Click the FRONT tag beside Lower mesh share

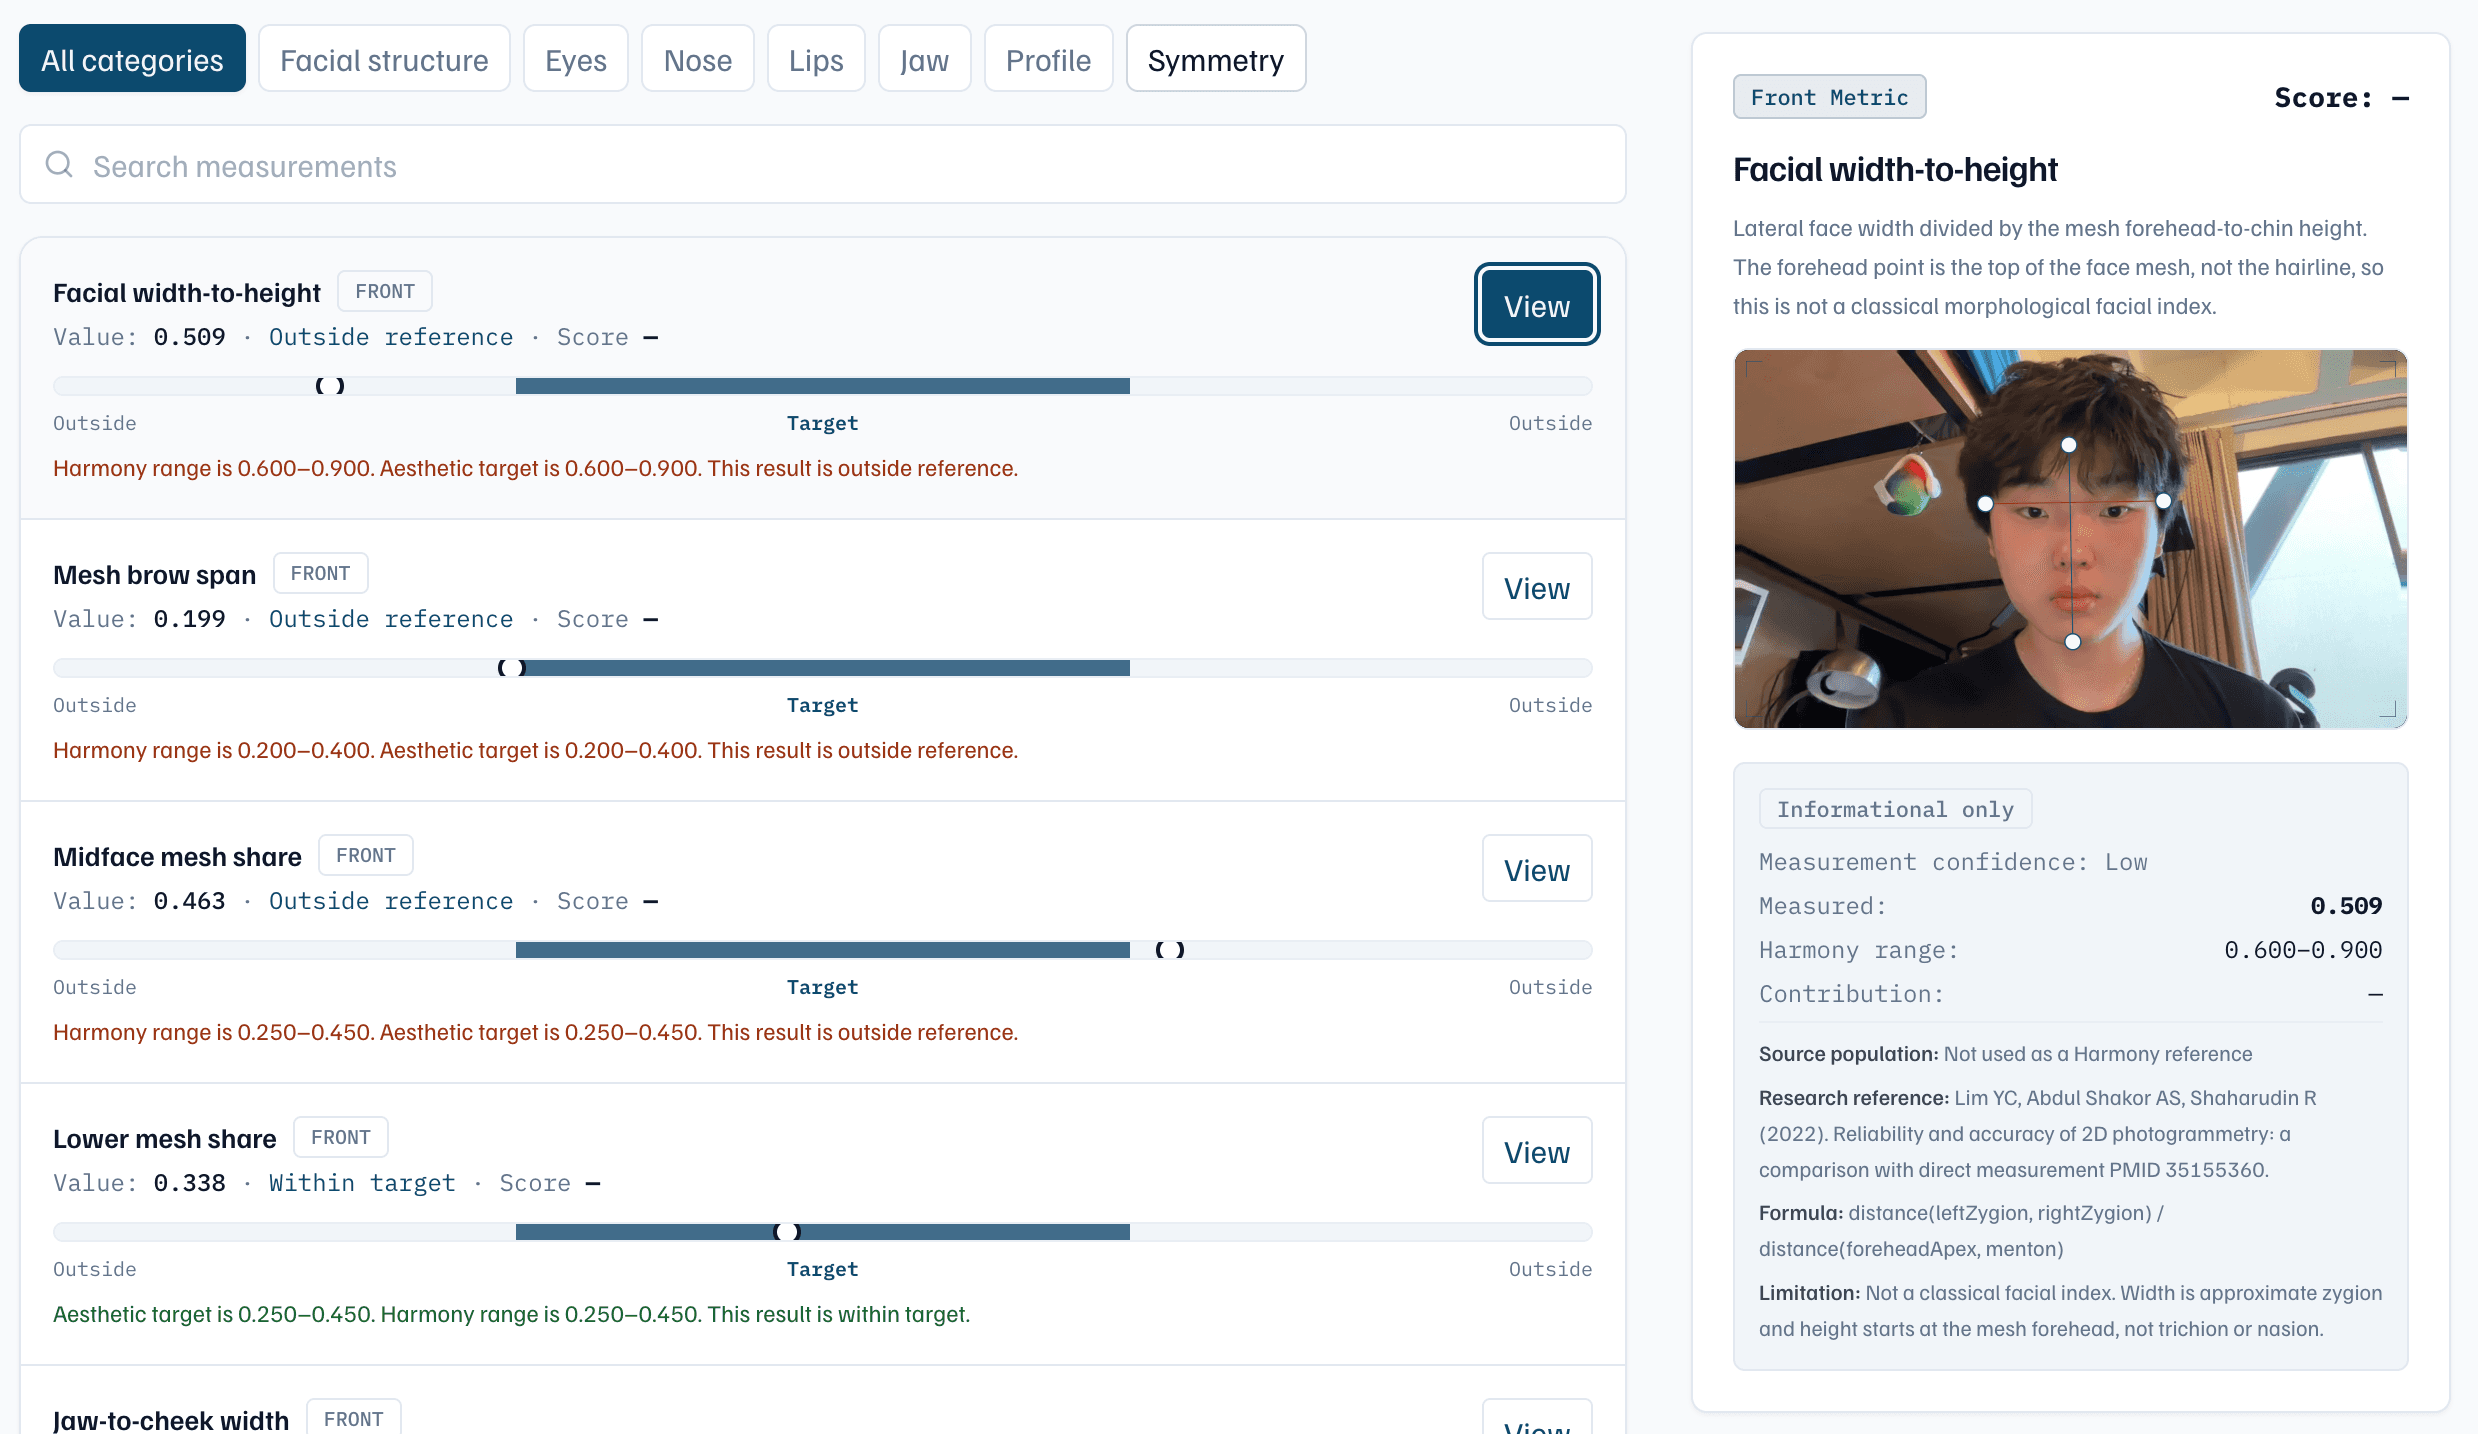coord(341,1137)
